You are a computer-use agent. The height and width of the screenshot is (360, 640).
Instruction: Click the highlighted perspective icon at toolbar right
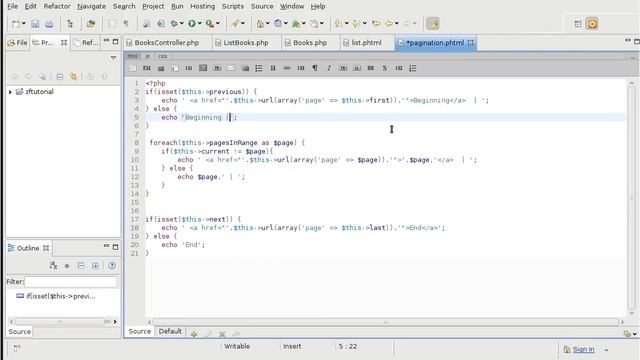[x=433, y=24]
